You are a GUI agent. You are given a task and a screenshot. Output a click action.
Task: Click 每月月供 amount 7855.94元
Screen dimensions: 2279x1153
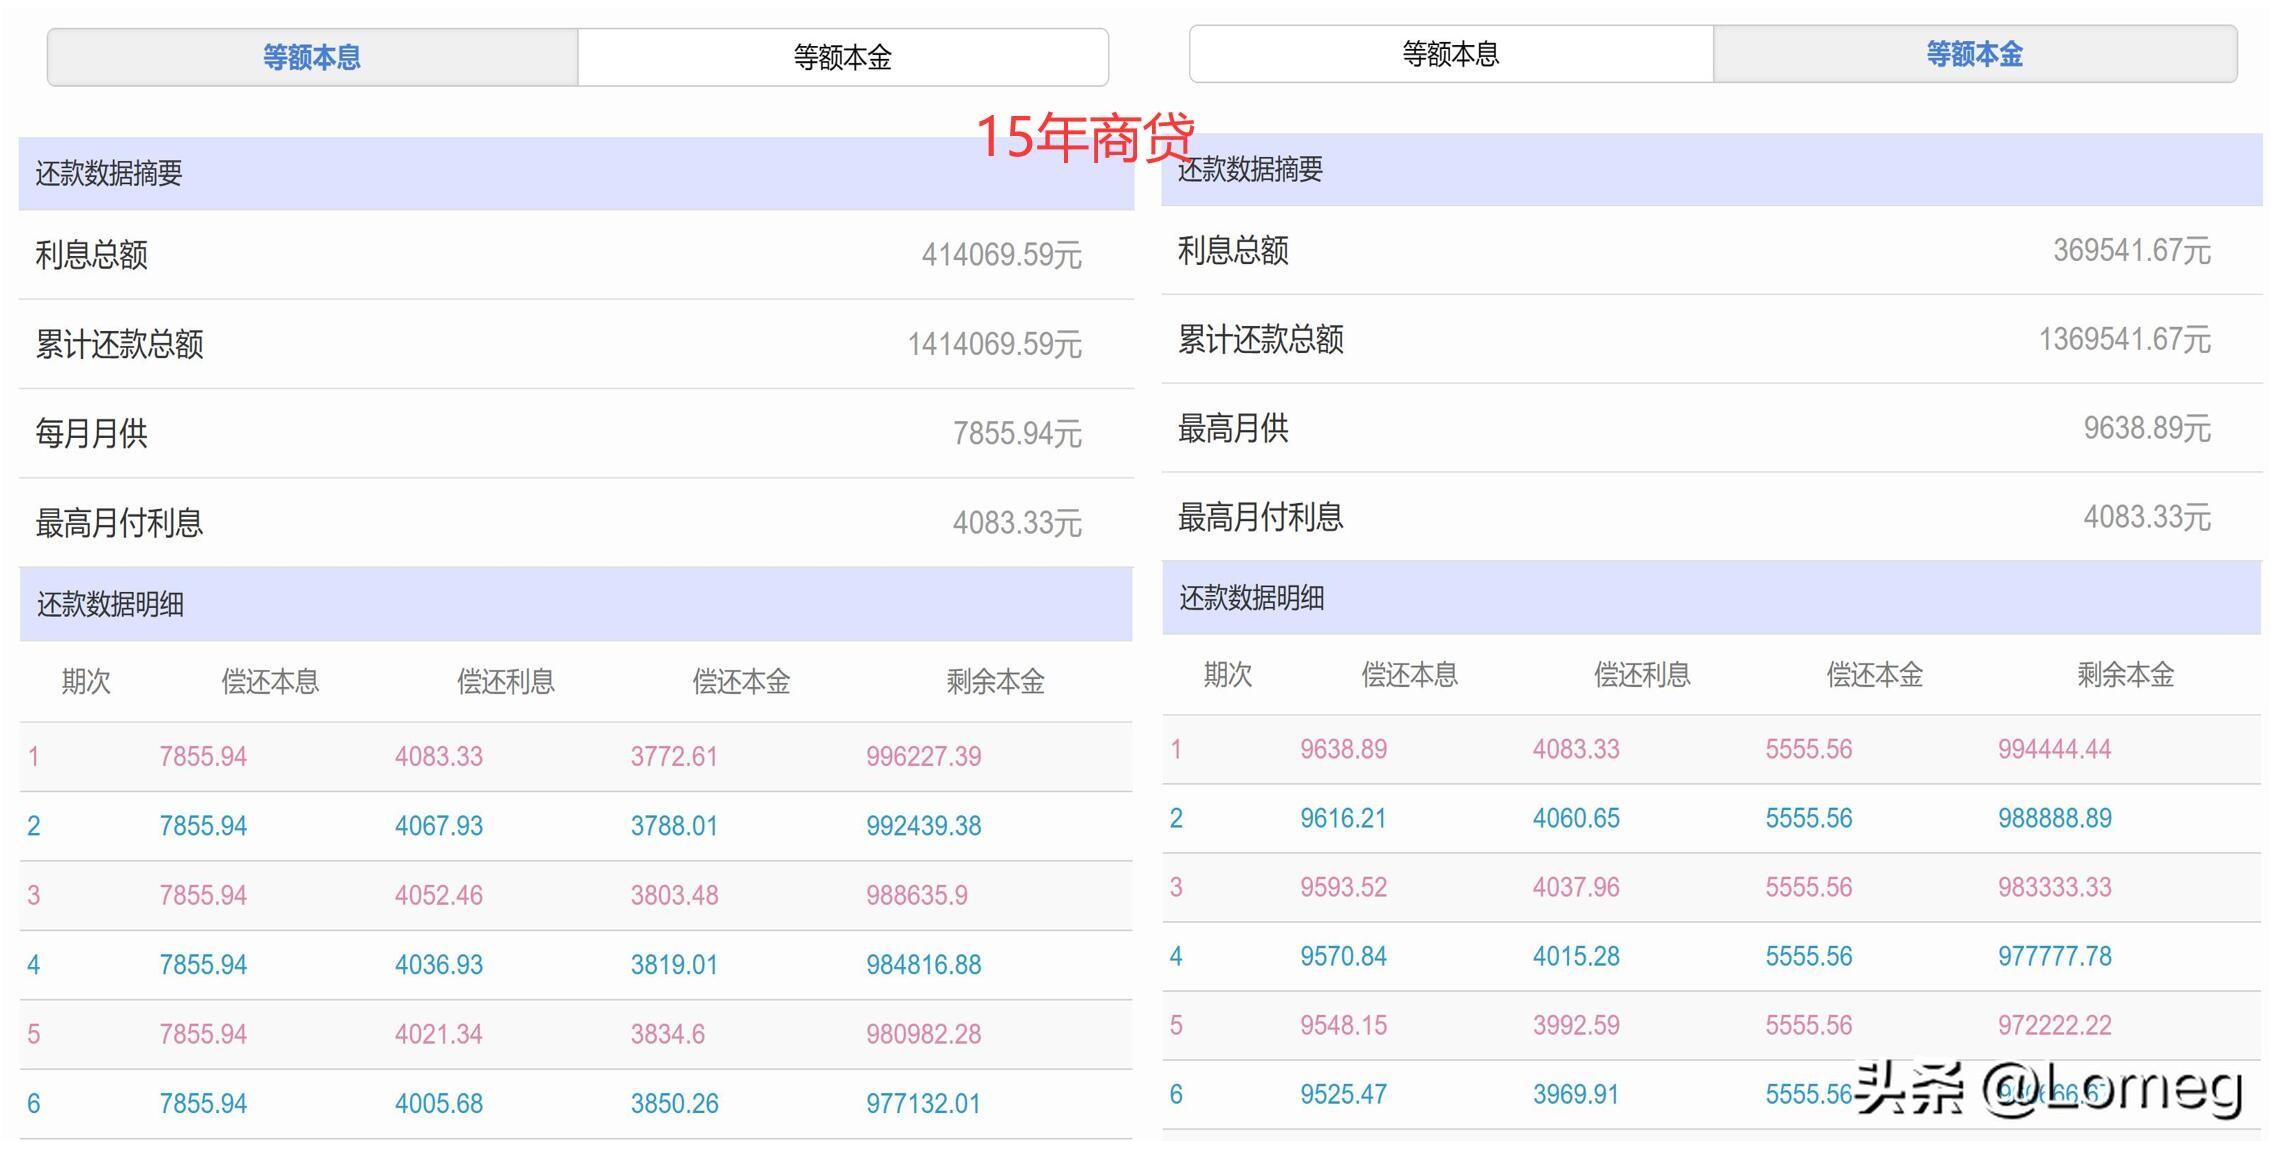click(x=1014, y=432)
